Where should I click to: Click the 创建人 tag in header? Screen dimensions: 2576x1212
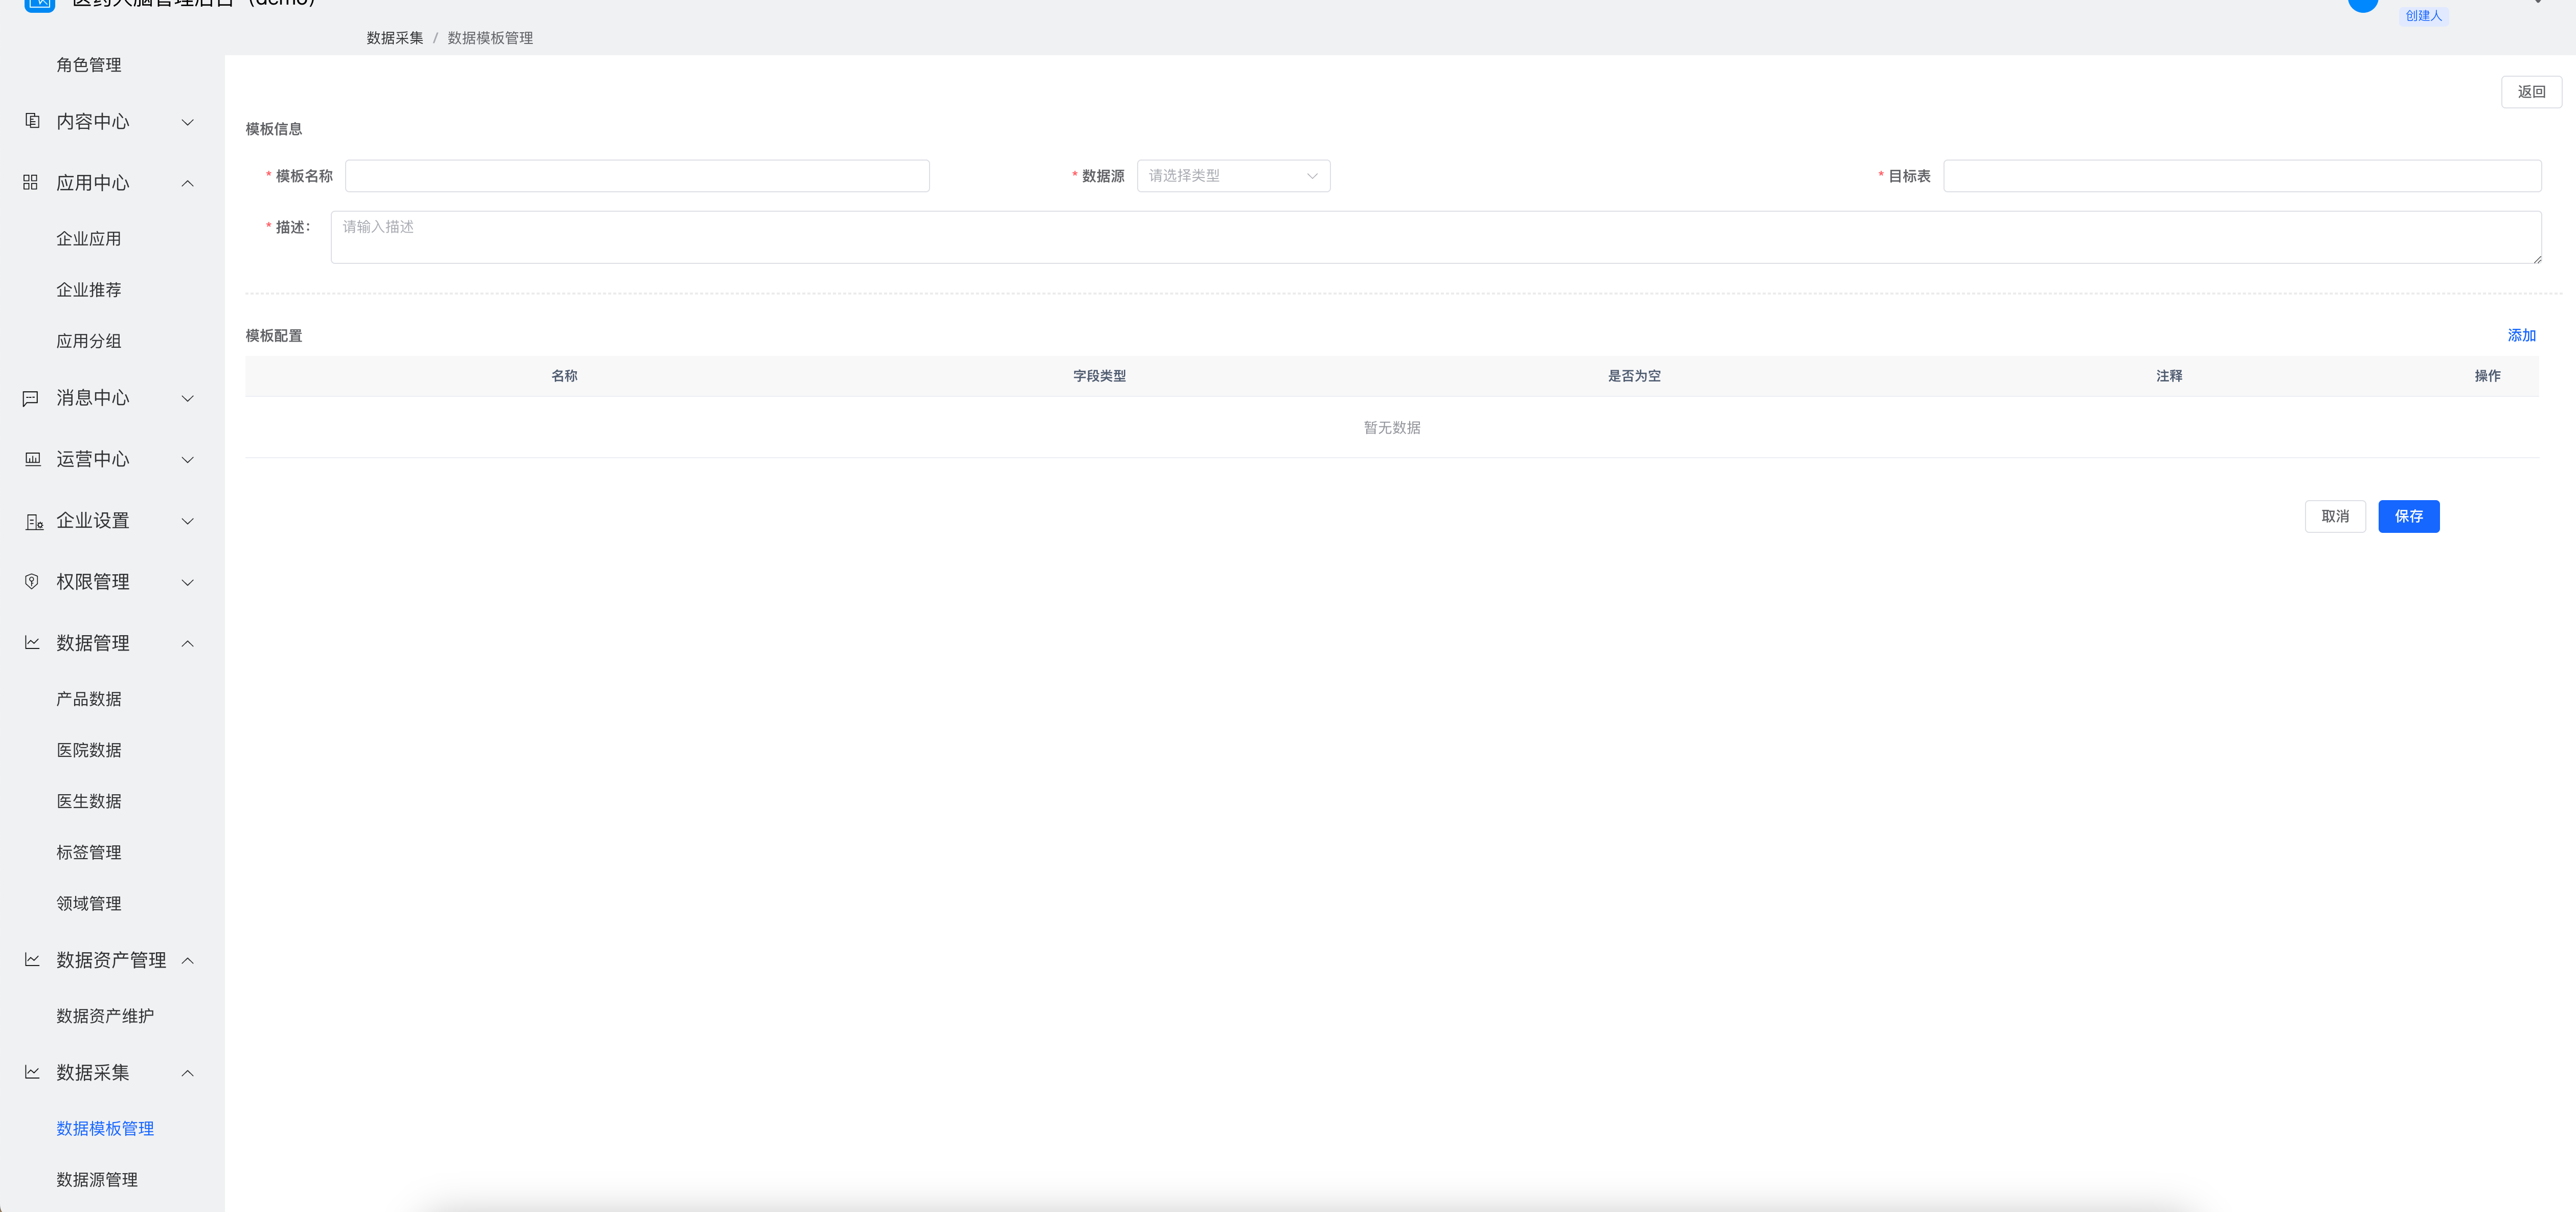pyautogui.click(x=2423, y=16)
